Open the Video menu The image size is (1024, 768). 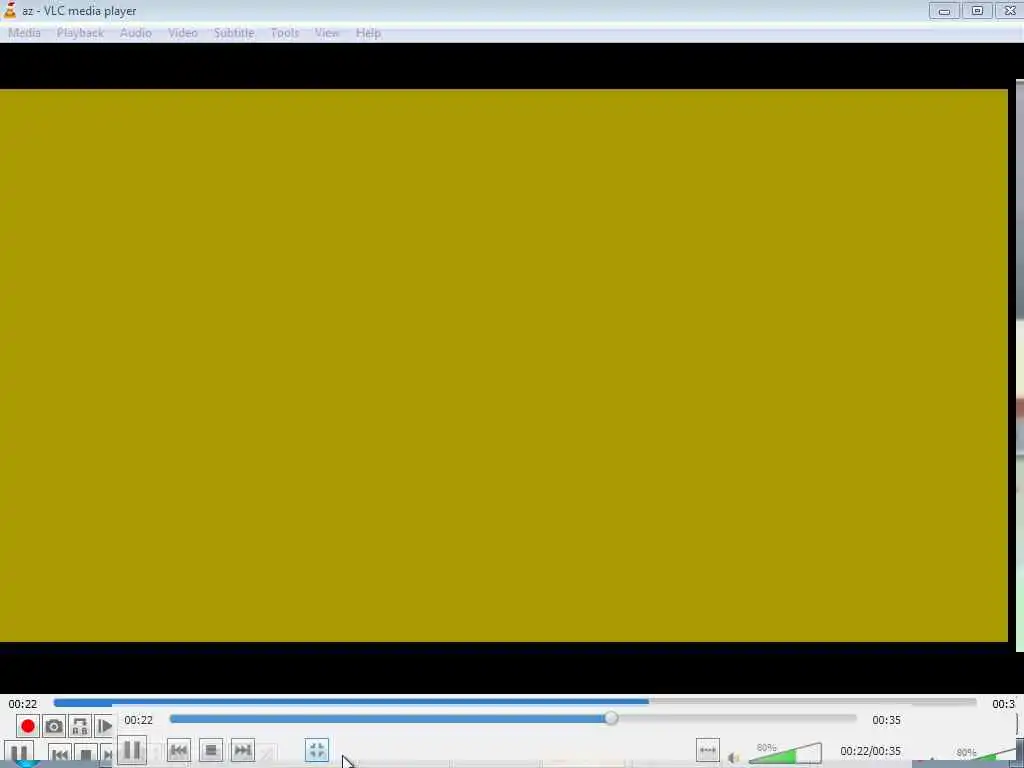(183, 33)
